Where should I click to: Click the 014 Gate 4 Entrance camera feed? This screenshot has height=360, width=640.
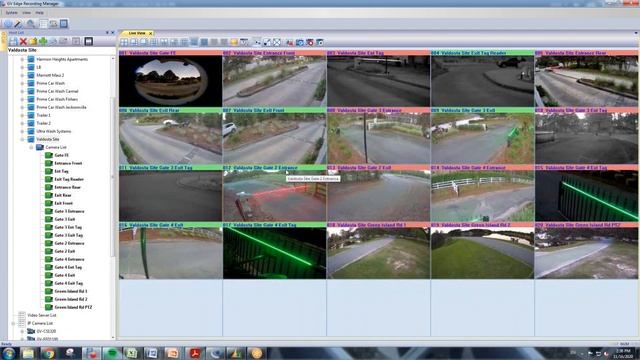tap(482, 196)
